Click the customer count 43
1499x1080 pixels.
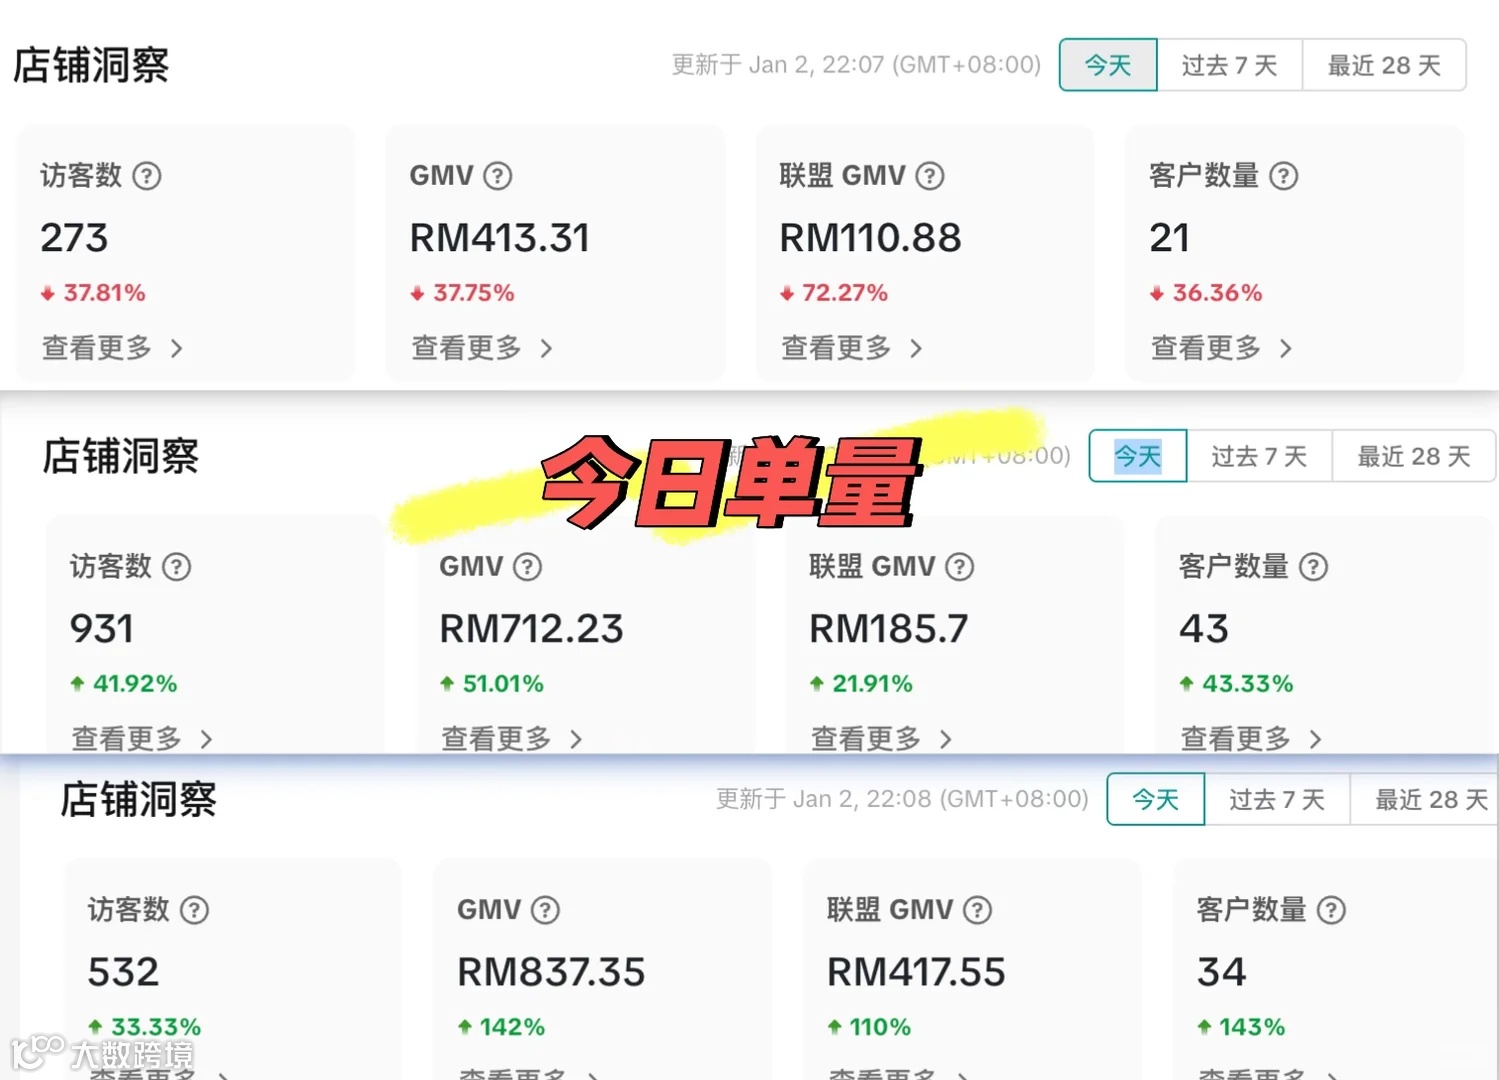pos(1204,629)
